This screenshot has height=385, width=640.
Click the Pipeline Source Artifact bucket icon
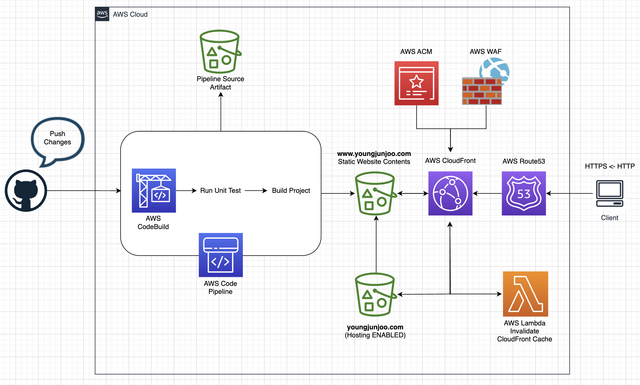[220, 51]
